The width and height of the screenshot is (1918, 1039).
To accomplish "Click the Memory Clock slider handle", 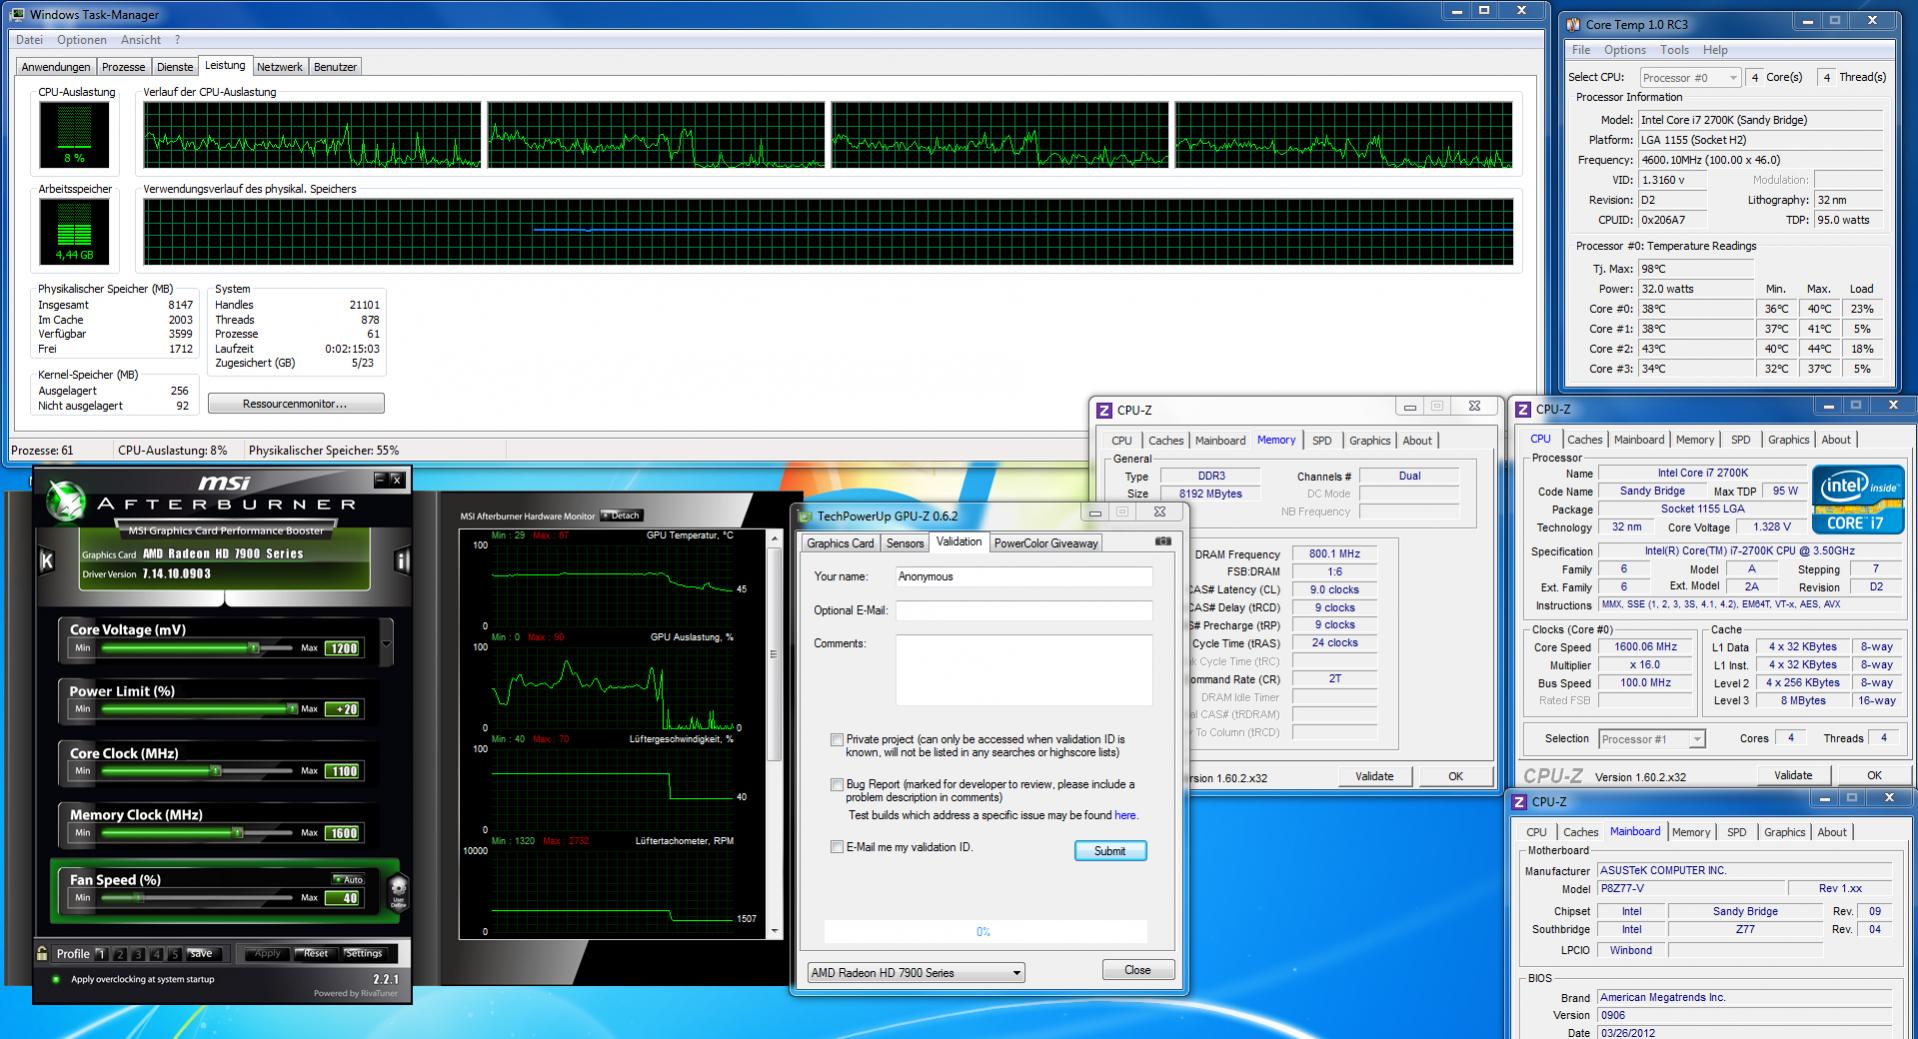I will click(237, 833).
